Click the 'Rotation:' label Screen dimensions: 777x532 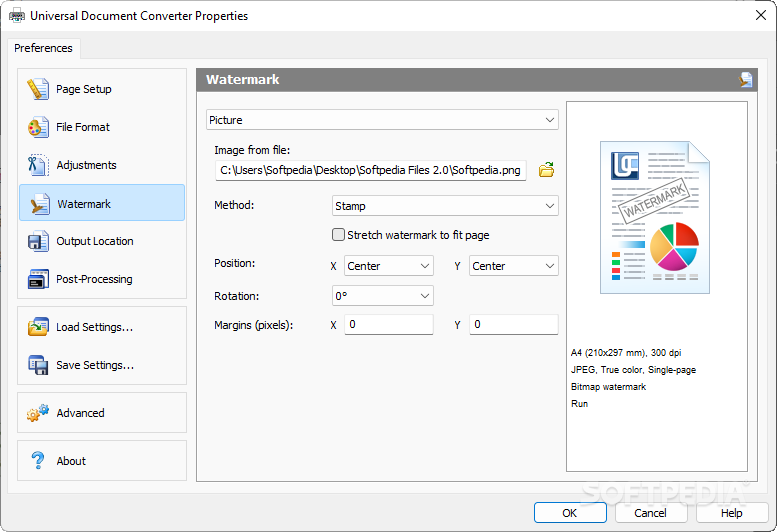236,296
